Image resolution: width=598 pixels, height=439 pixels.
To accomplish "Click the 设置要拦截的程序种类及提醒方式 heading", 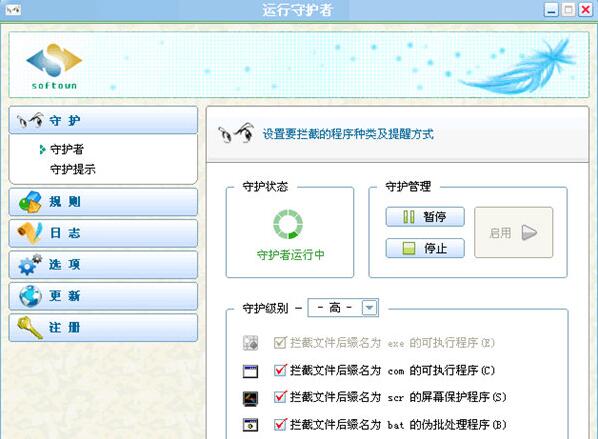I will [x=348, y=134].
